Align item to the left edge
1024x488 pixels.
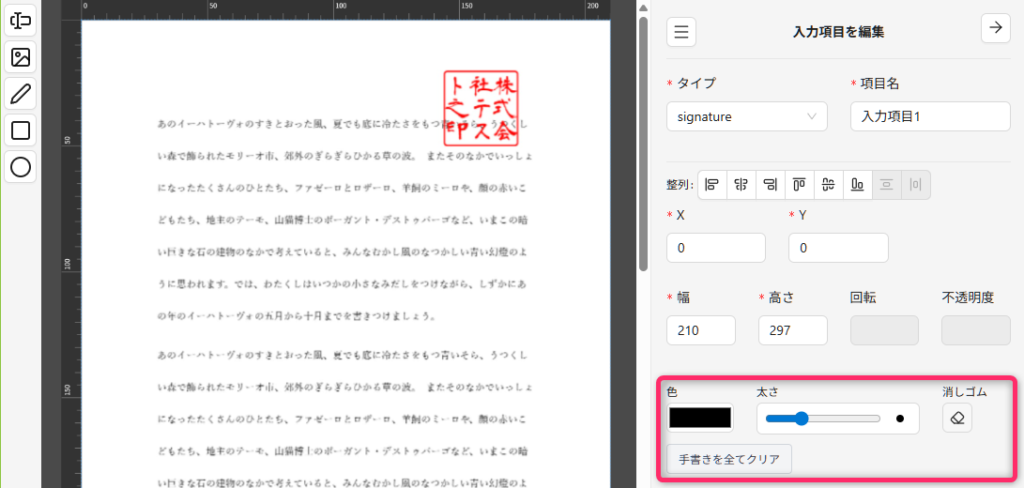pyautogui.click(x=712, y=184)
